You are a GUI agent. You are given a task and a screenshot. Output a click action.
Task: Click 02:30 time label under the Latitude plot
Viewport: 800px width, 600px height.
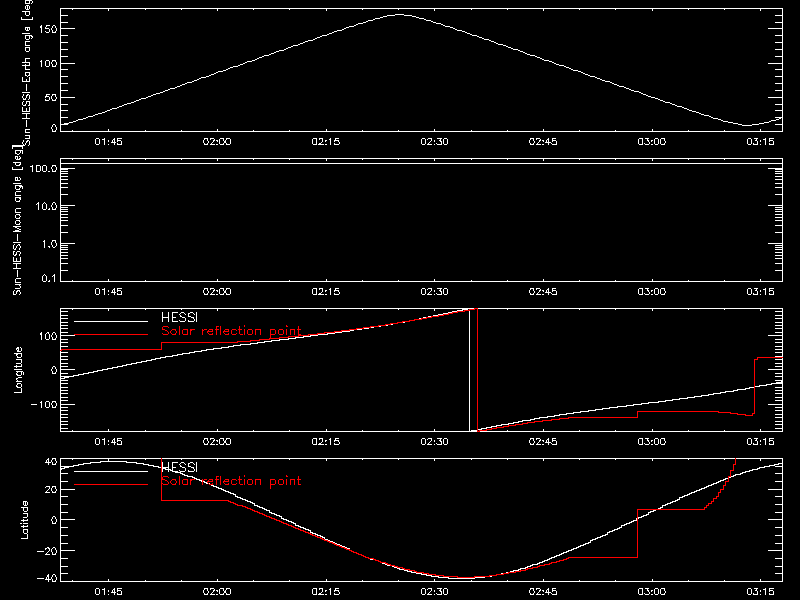434,592
